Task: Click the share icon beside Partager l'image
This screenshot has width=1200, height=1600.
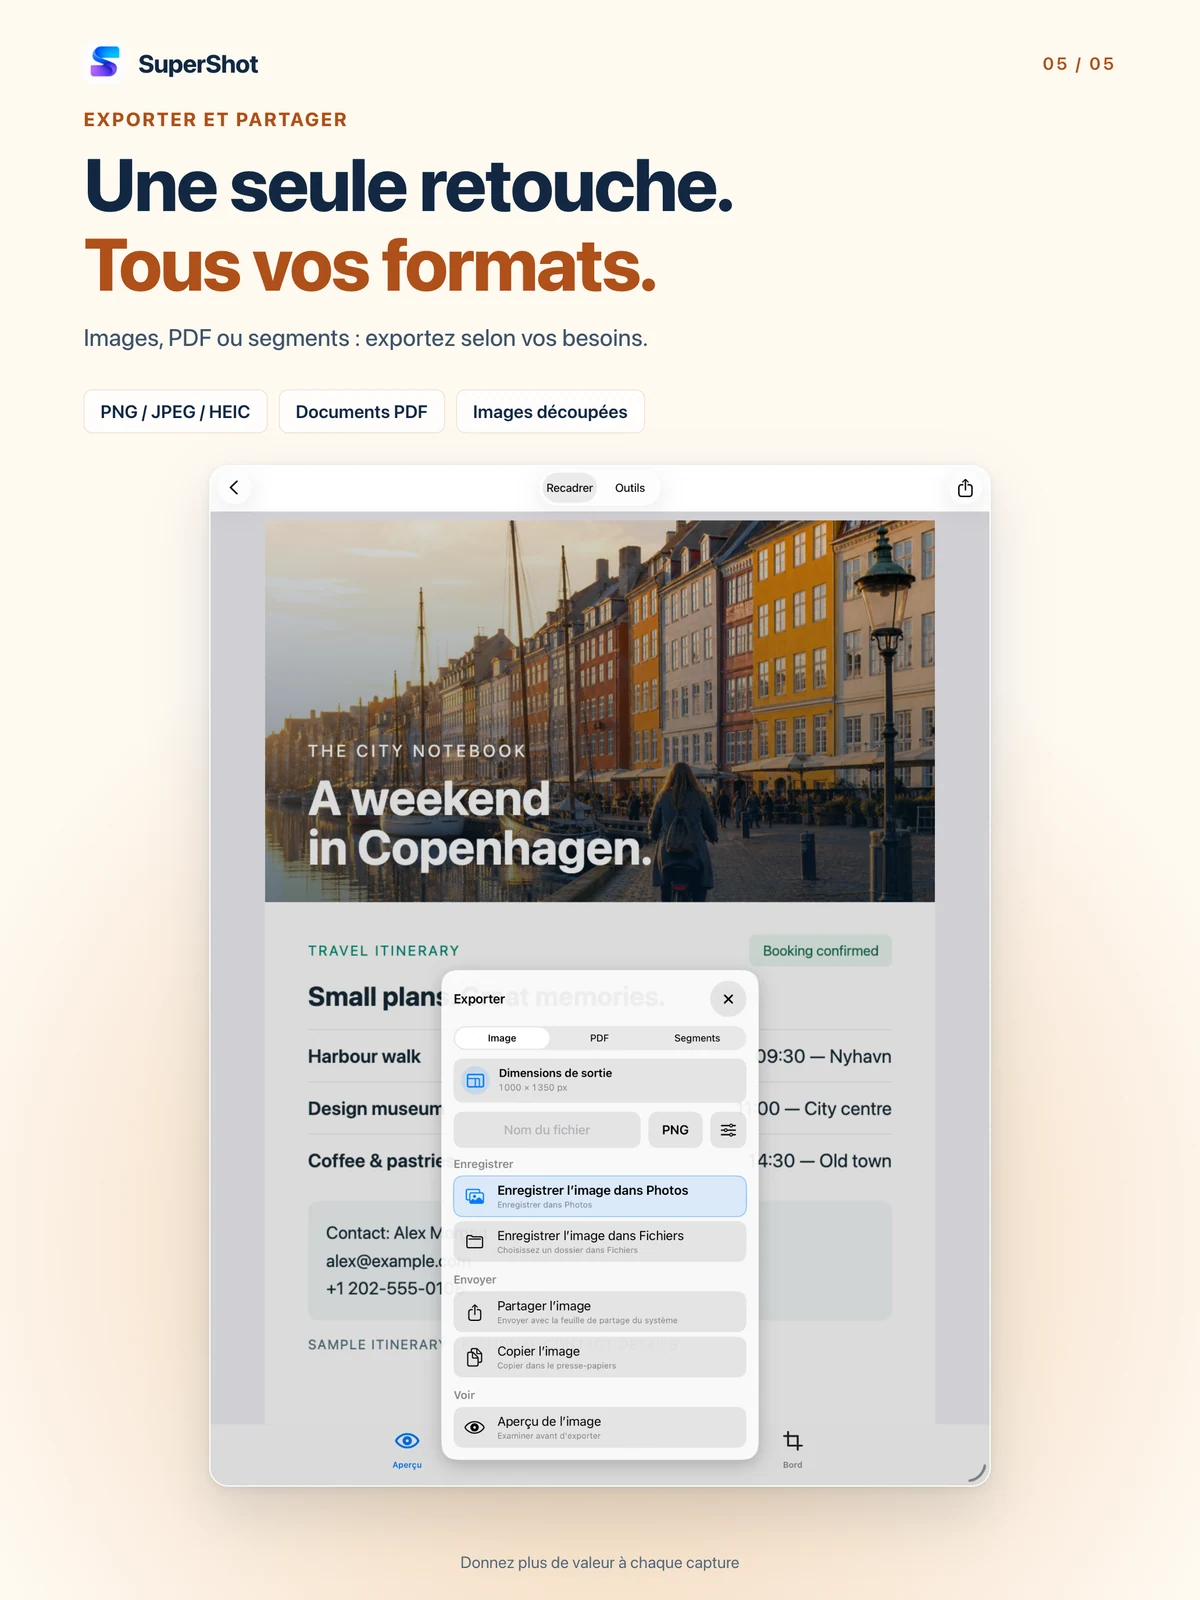Action: click(475, 1312)
